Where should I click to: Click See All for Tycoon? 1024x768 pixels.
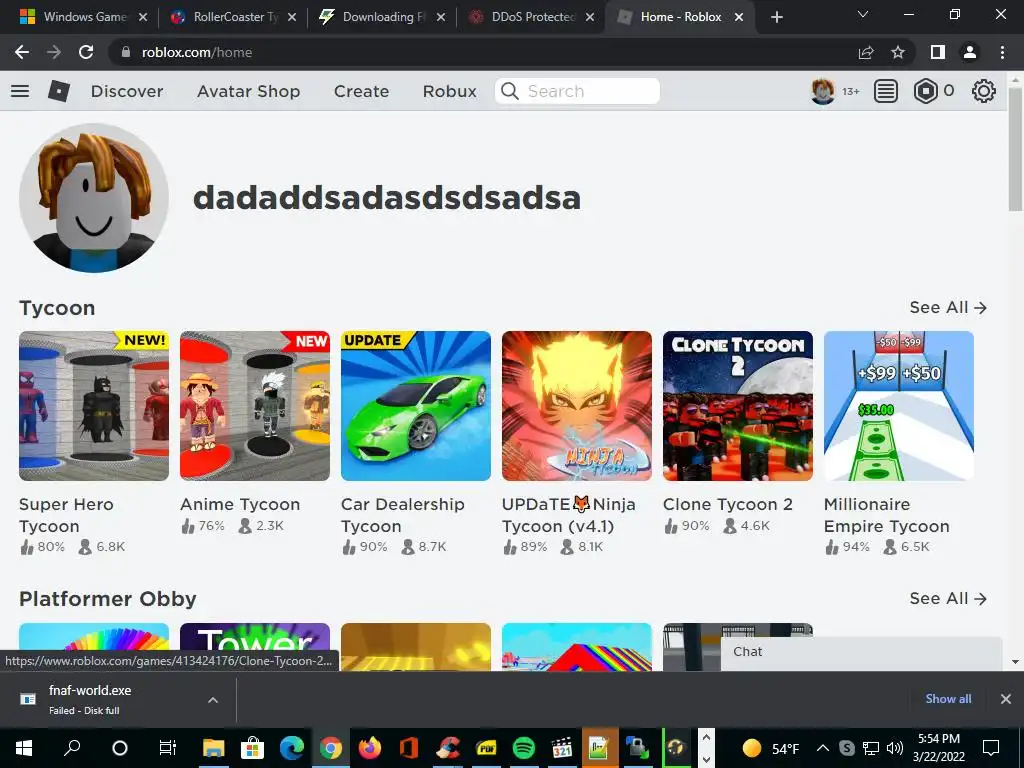coord(948,308)
